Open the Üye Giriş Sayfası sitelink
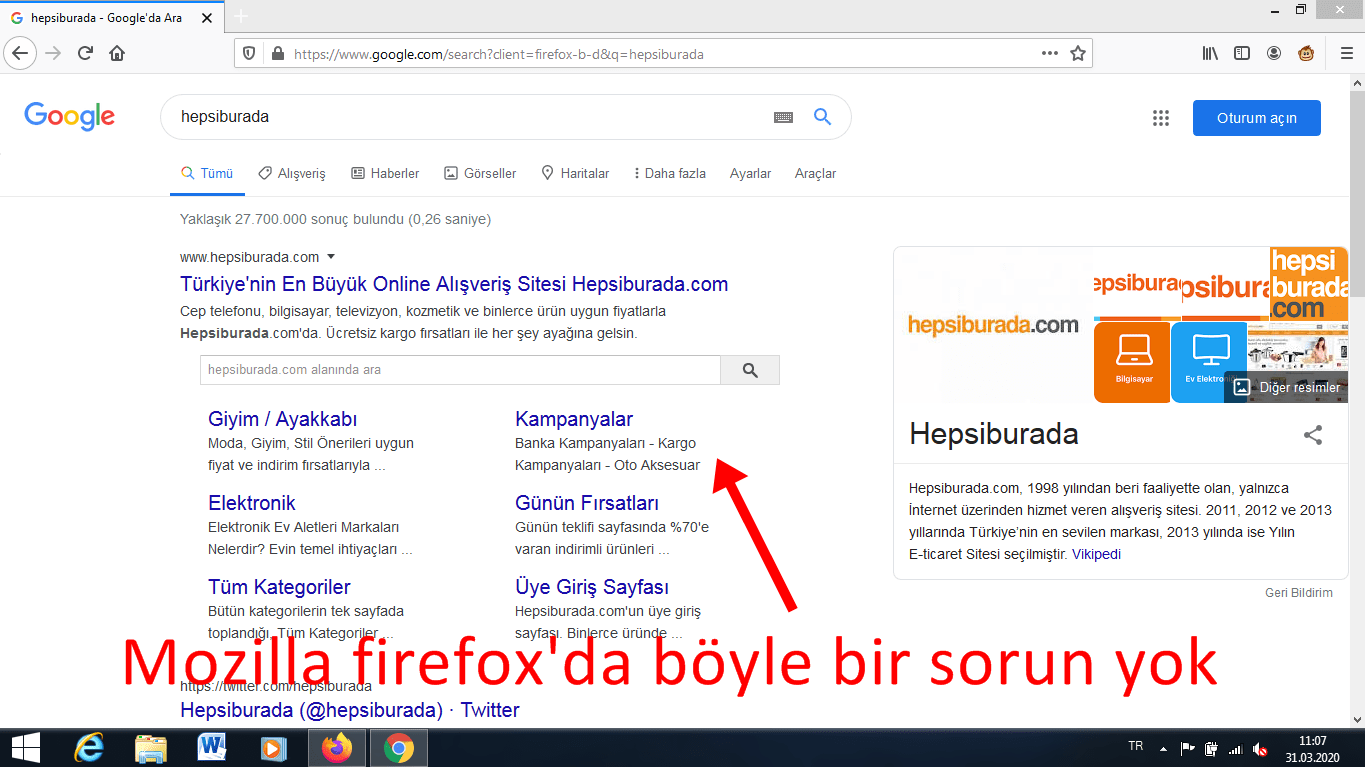Image resolution: width=1365 pixels, height=767 pixels. point(592,587)
